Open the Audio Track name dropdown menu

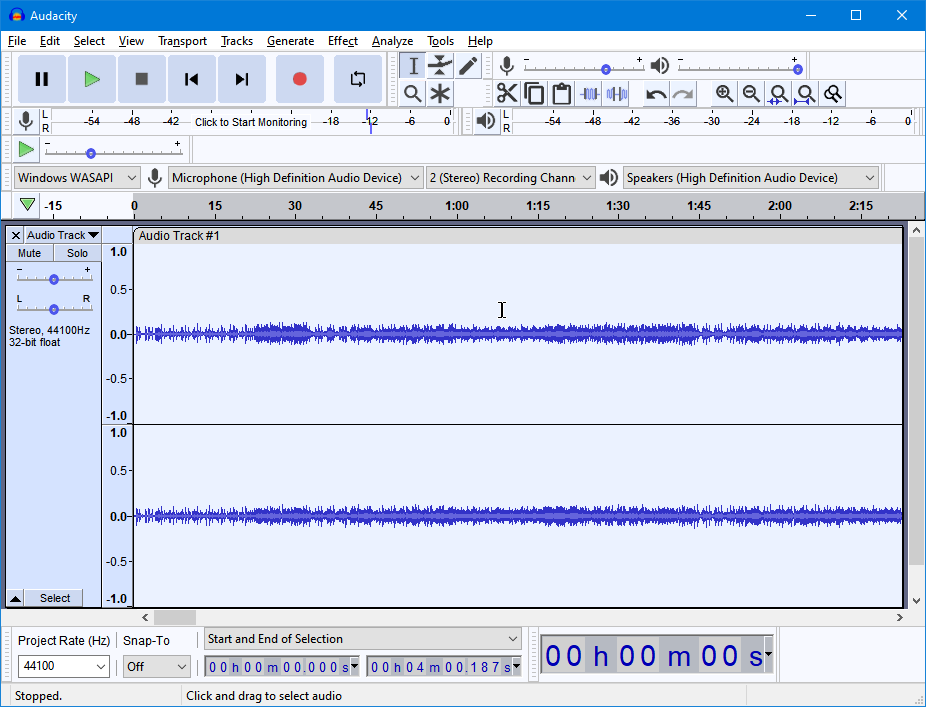pos(63,235)
